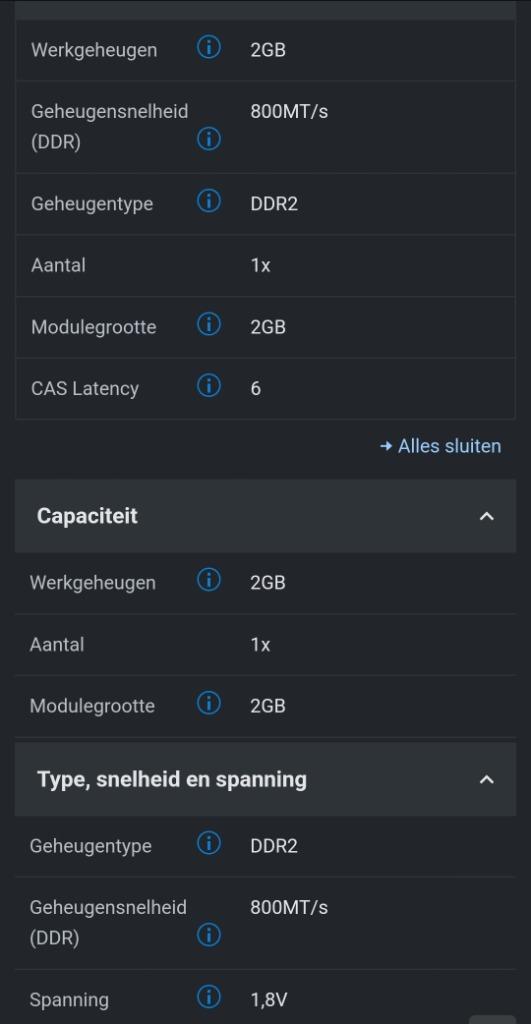
Task: Click Aantal row under Capaciteit
Action: (265, 645)
